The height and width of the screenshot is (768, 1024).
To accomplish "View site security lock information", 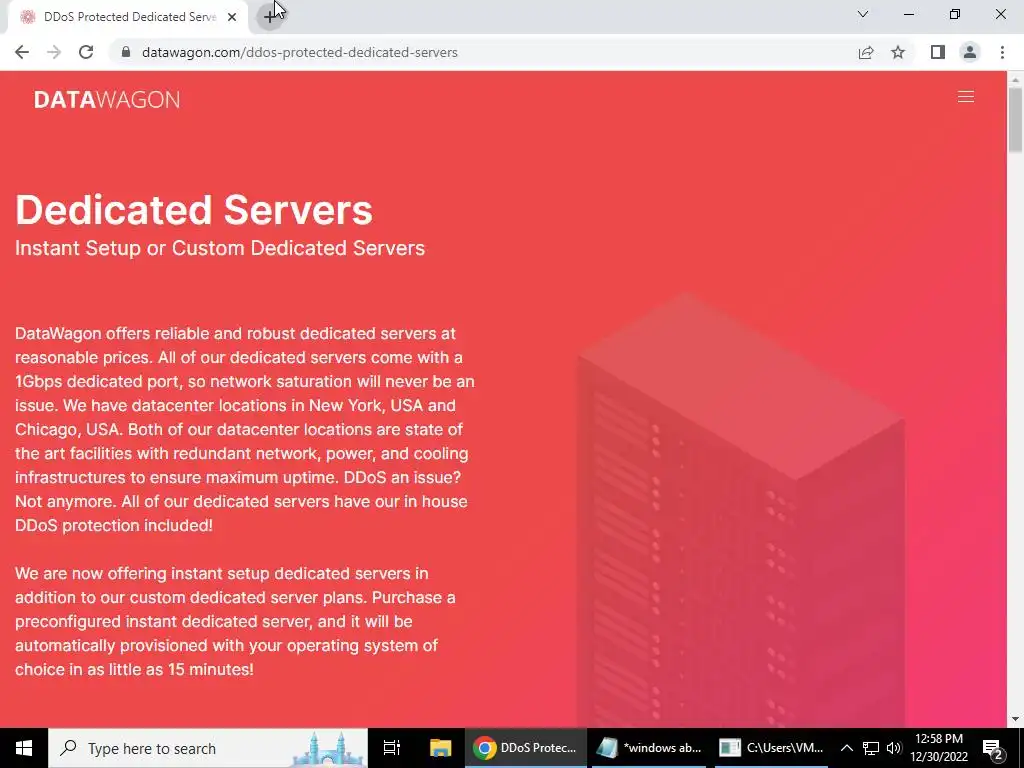I will point(126,52).
